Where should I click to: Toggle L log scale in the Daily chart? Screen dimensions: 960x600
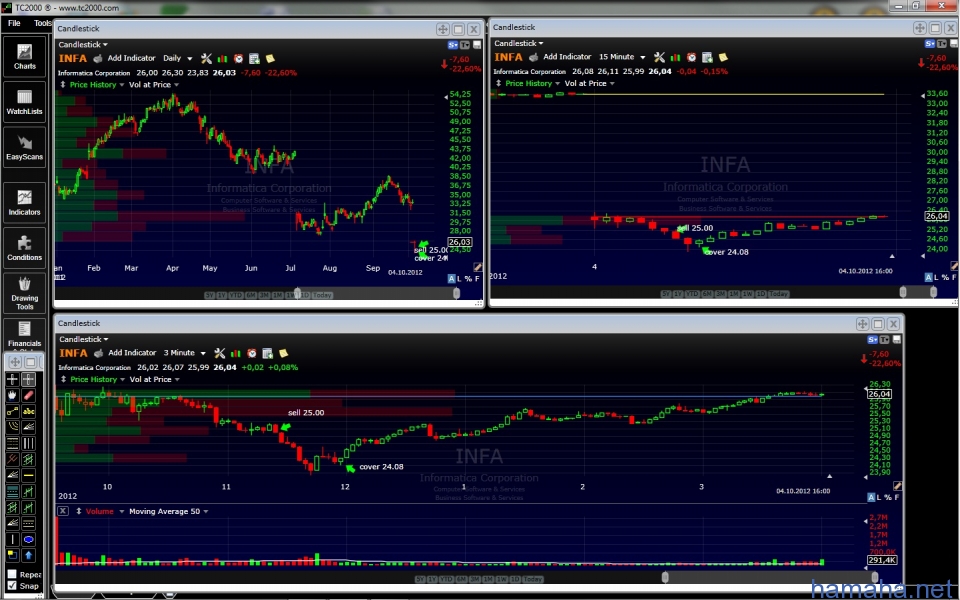pos(460,279)
